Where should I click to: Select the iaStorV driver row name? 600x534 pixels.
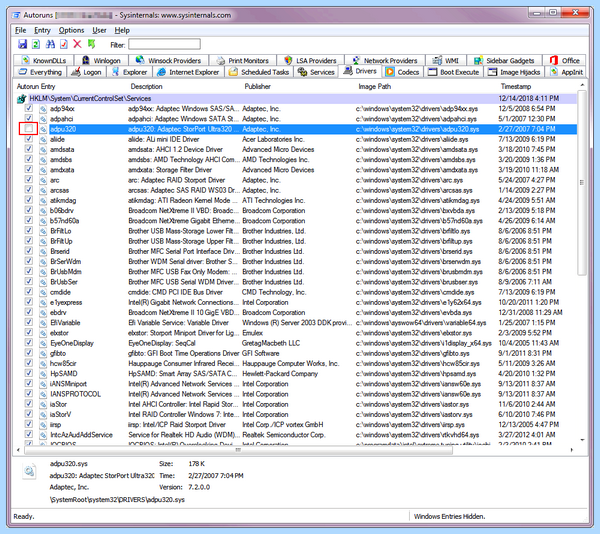61,415
